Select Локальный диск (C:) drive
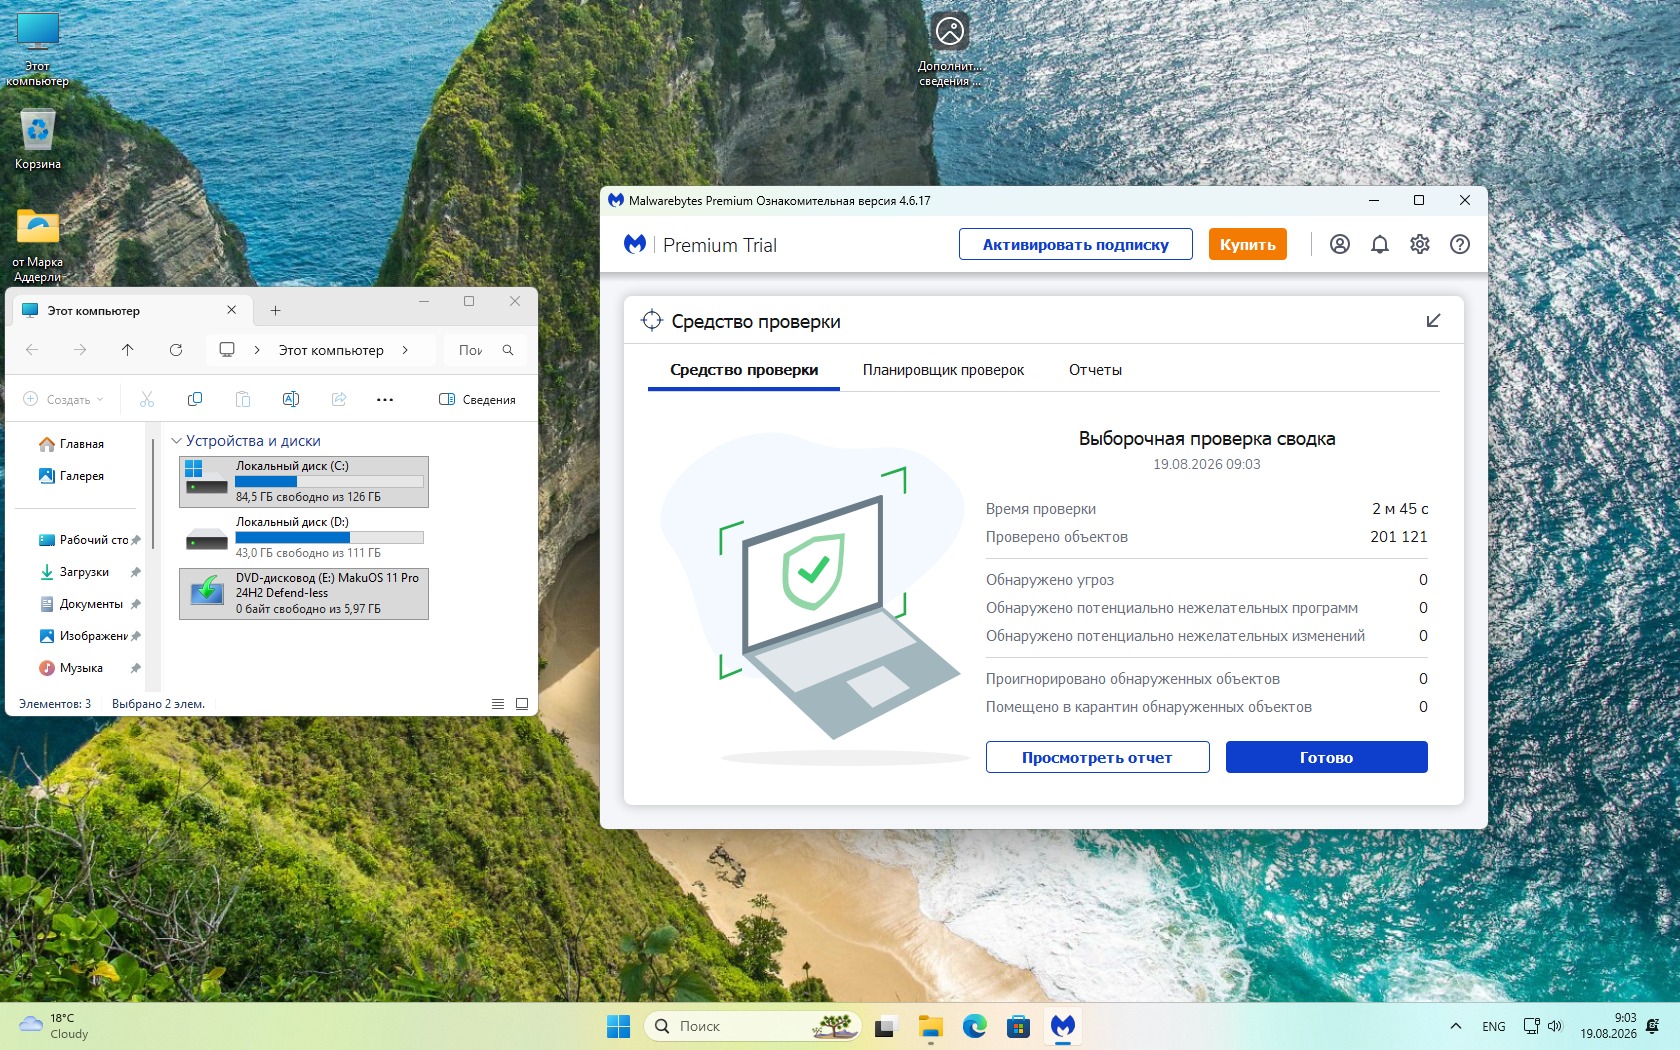Viewport: 1680px width, 1050px height. click(x=304, y=482)
